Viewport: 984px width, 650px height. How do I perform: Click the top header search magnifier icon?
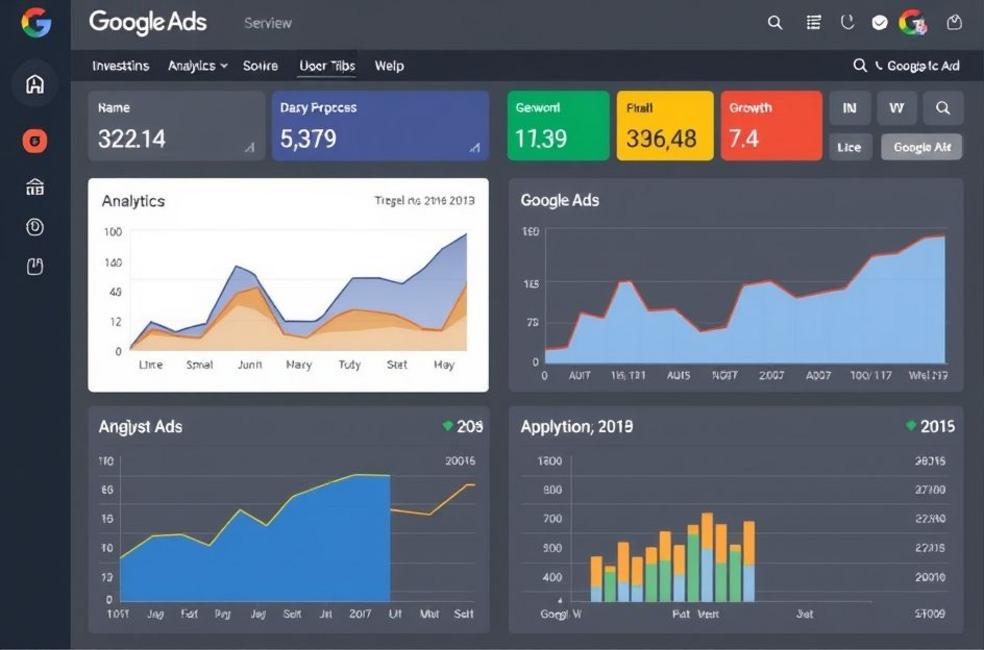click(x=775, y=22)
